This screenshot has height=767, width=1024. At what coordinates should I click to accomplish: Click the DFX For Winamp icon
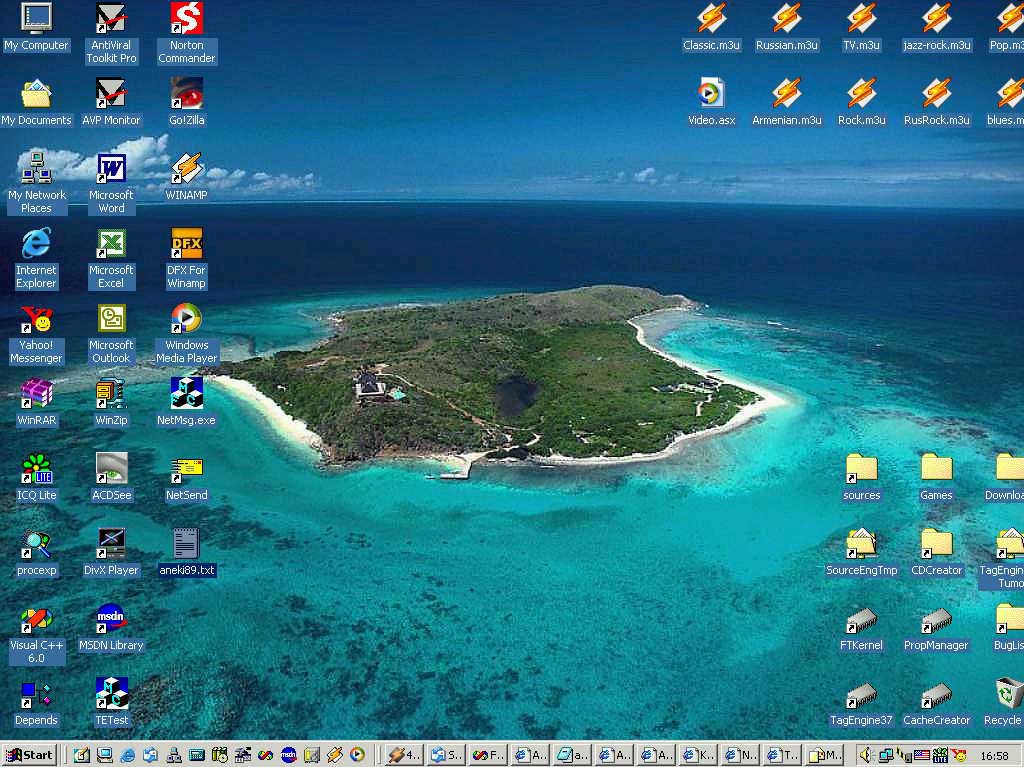tap(186, 244)
